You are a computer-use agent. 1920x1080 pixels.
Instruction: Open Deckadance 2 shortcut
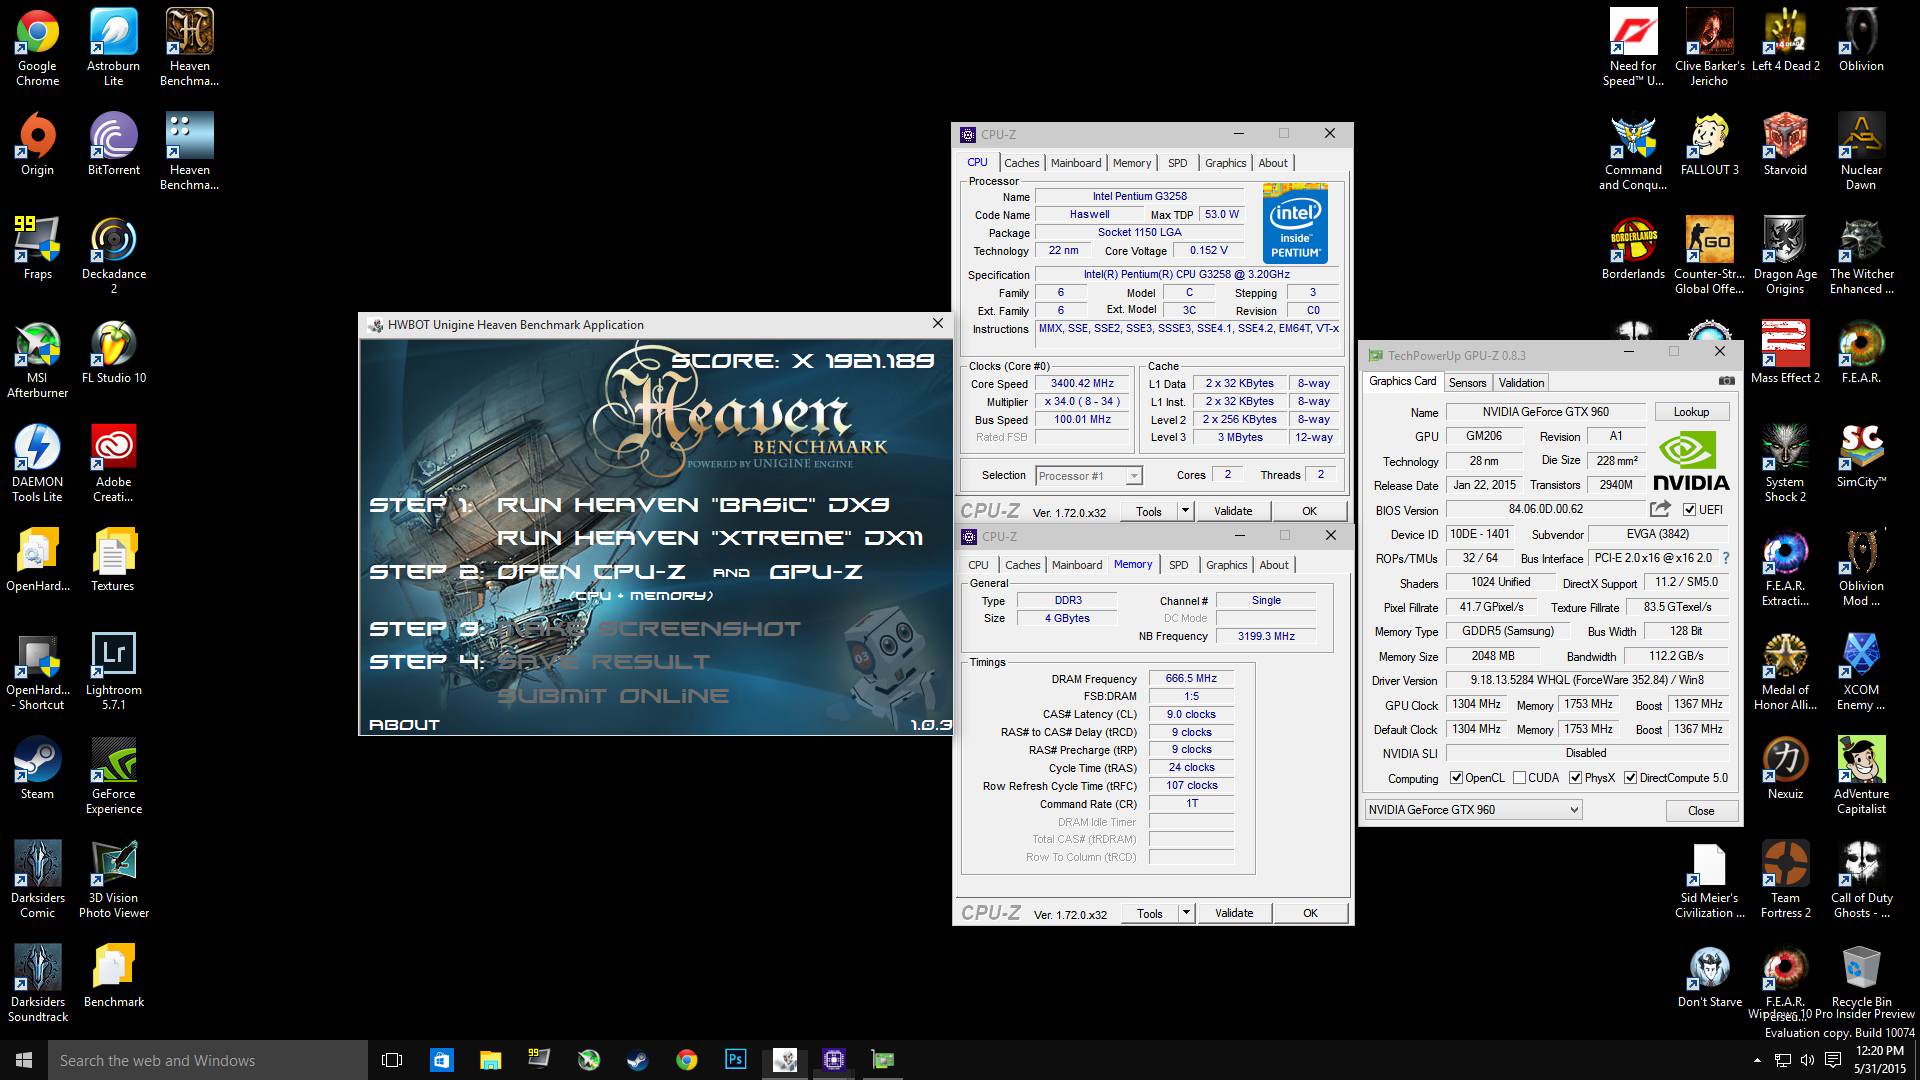[x=113, y=255]
